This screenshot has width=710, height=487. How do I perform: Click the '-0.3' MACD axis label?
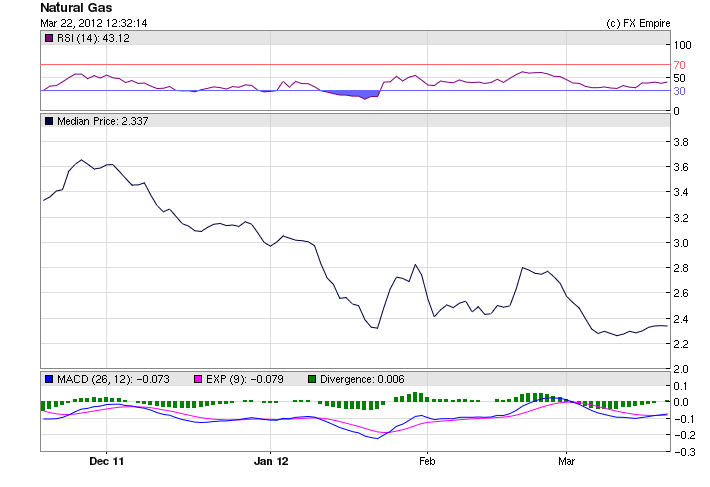(685, 452)
